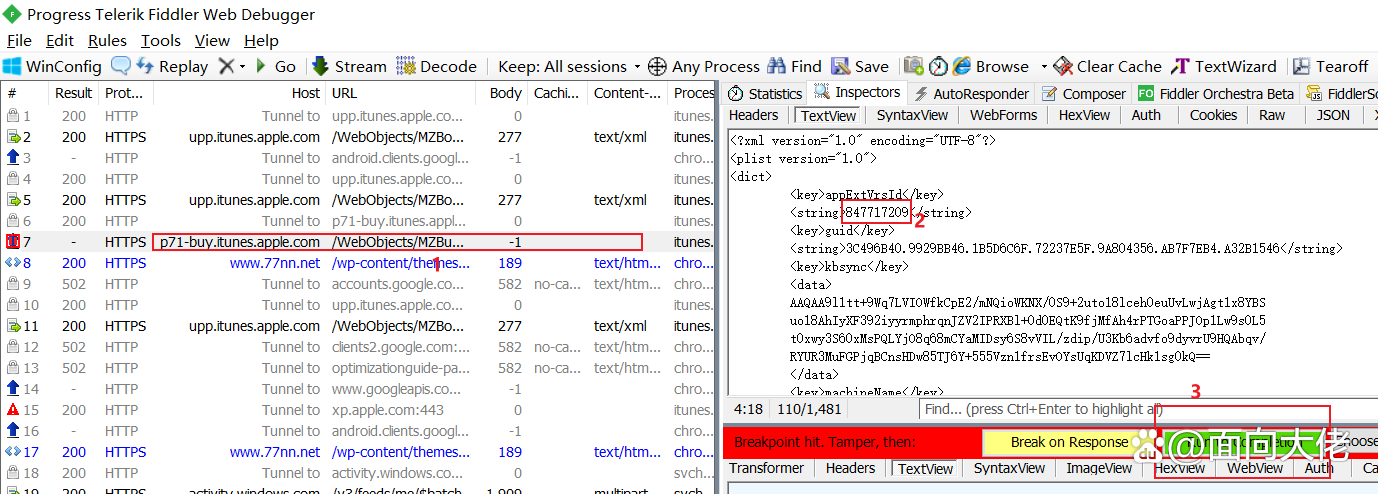Select session 7 p71-buy.itunes.apple.com
The image size is (1378, 494).
(x=240, y=242)
